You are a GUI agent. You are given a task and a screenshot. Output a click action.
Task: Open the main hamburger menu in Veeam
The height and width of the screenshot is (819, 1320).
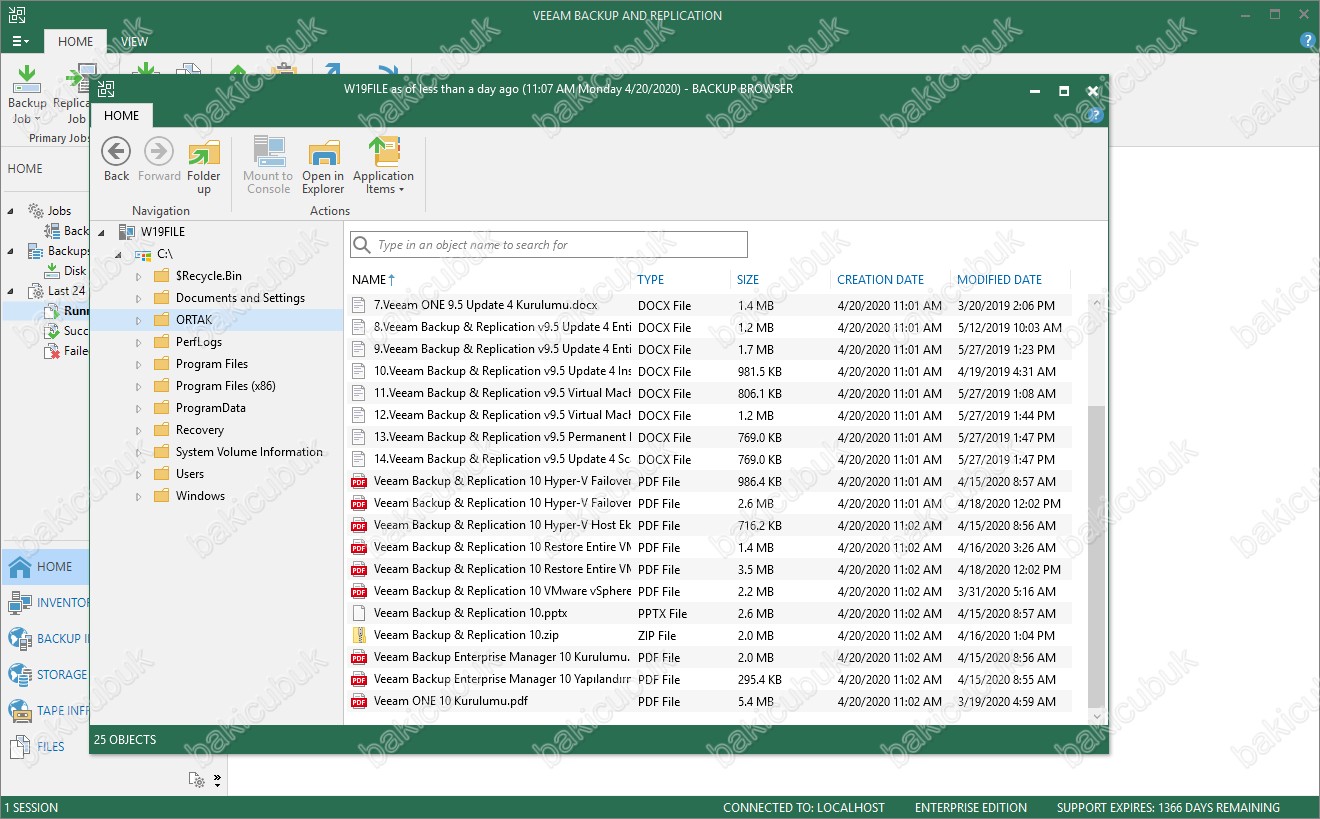coord(20,42)
